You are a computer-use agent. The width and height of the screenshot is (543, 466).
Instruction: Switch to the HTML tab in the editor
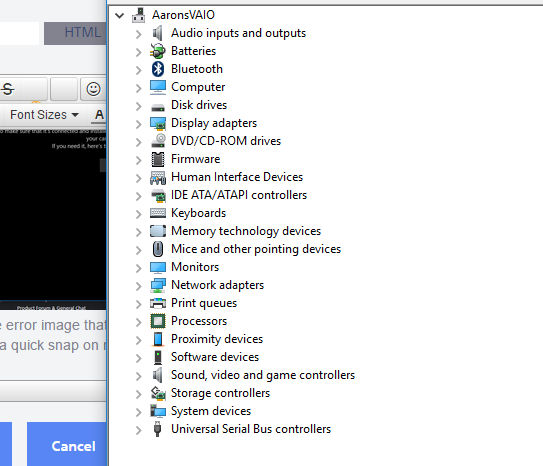click(75, 33)
